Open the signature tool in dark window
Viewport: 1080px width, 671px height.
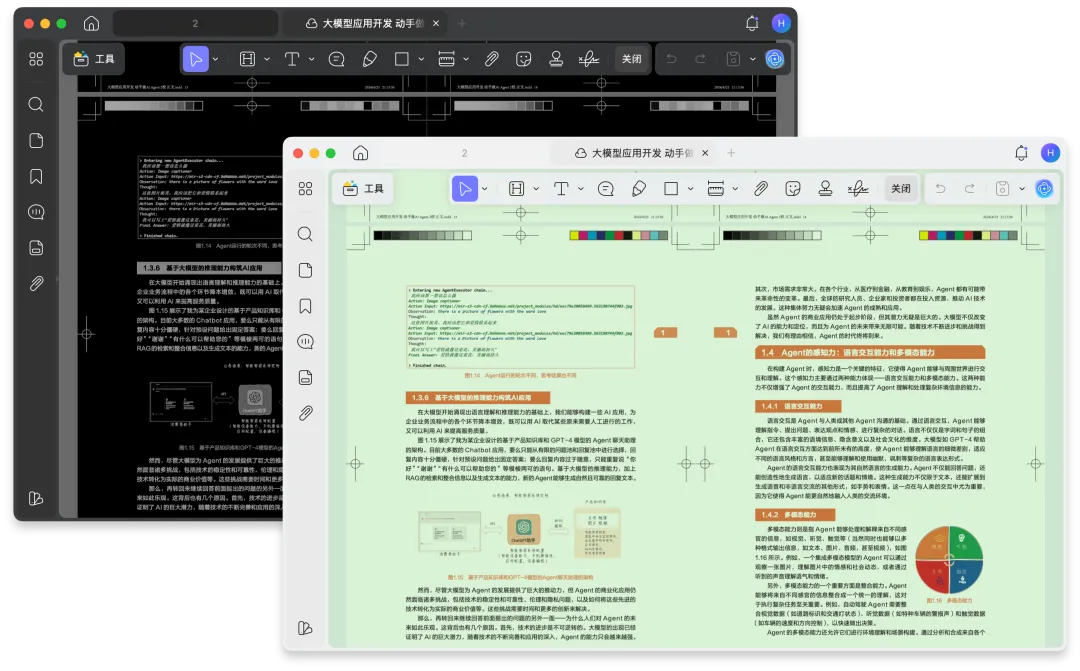pos(588,59)
